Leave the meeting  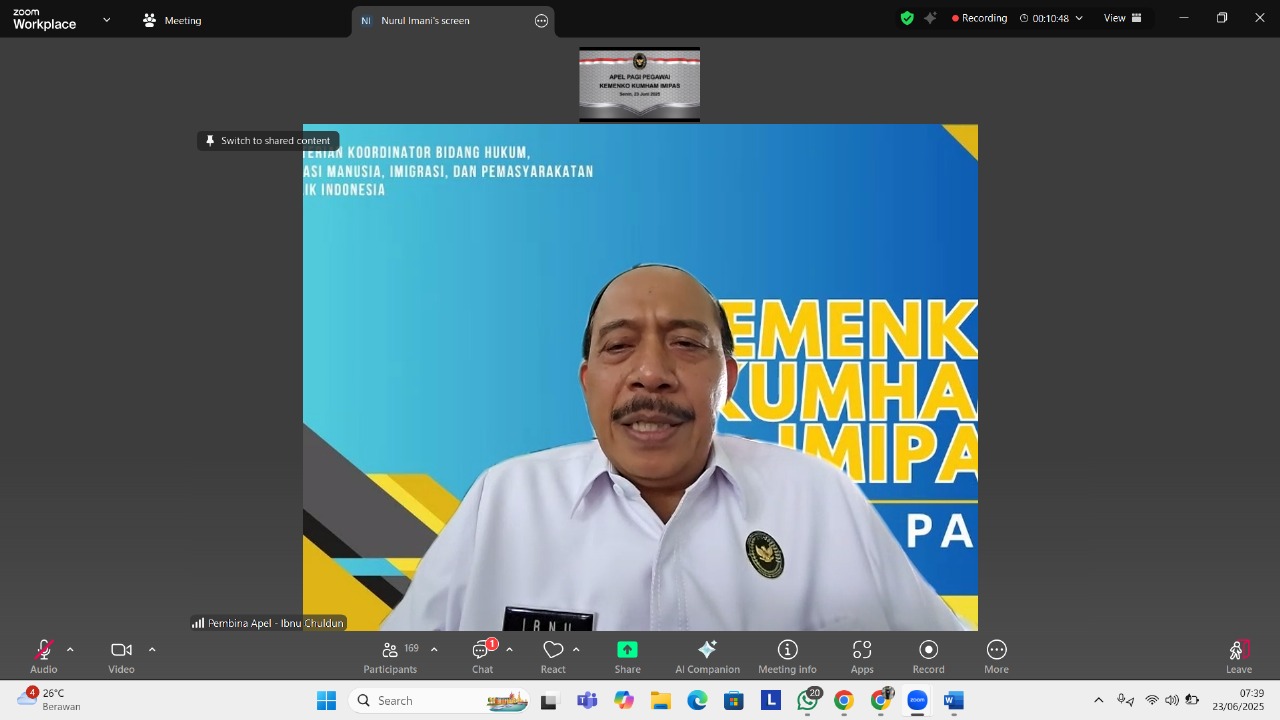pos(1238,656)
